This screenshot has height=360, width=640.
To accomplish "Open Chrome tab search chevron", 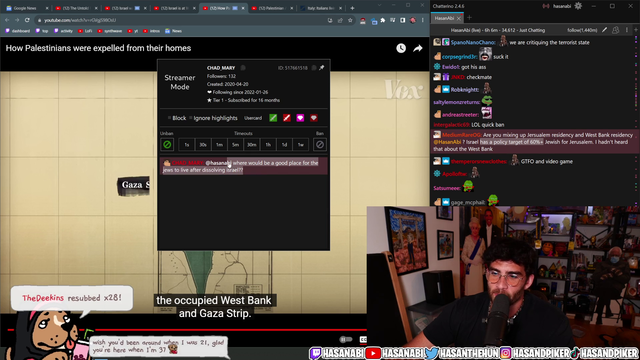I will (379, 5).
